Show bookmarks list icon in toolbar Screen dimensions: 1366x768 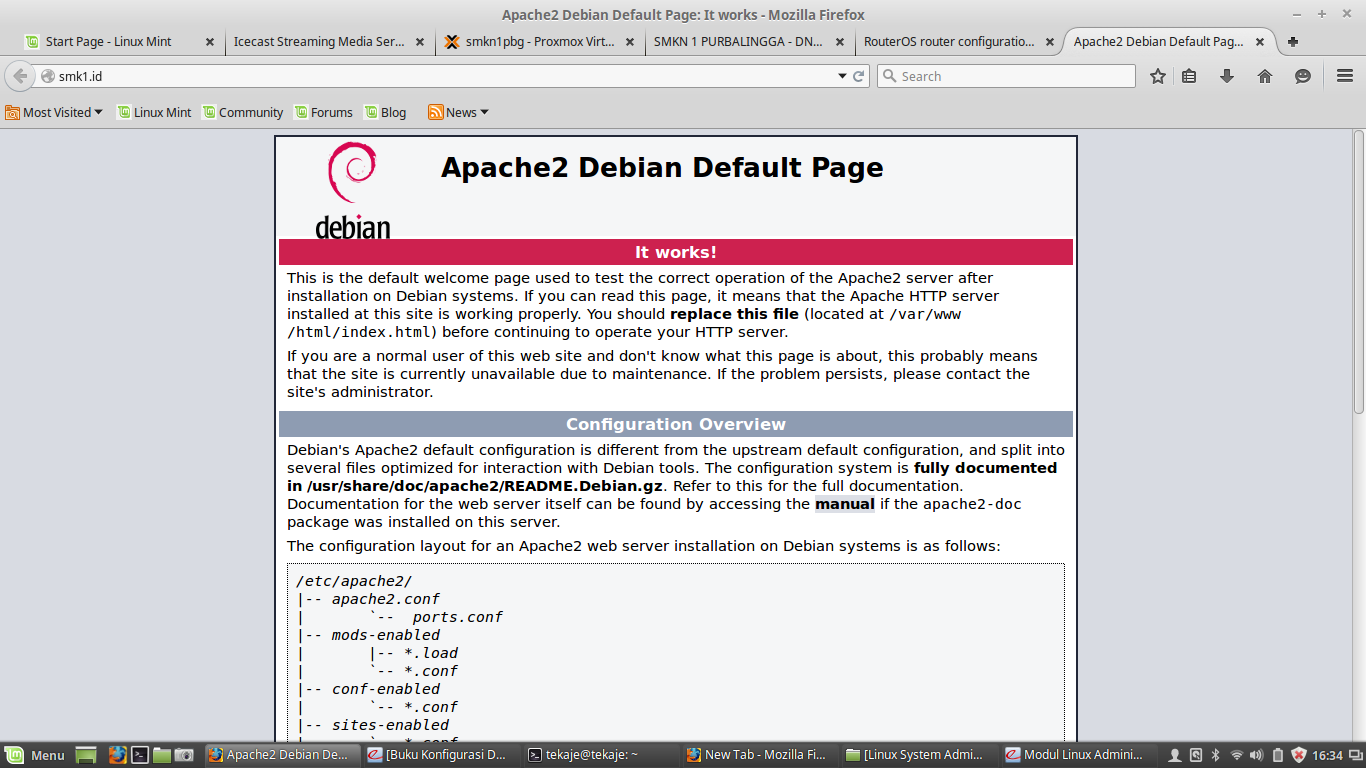tap(1189, 76)
